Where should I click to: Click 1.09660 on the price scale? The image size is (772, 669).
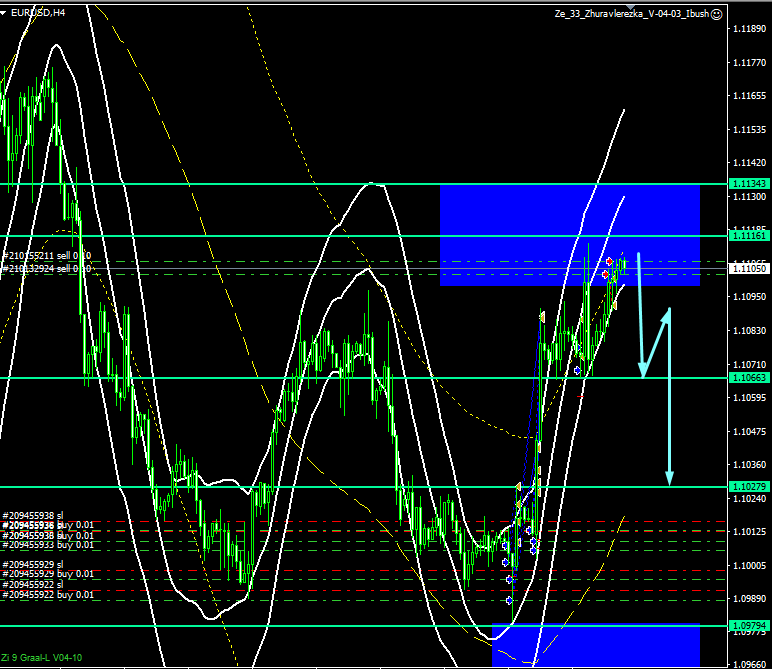pyautogui.click(x=749, y=664)
